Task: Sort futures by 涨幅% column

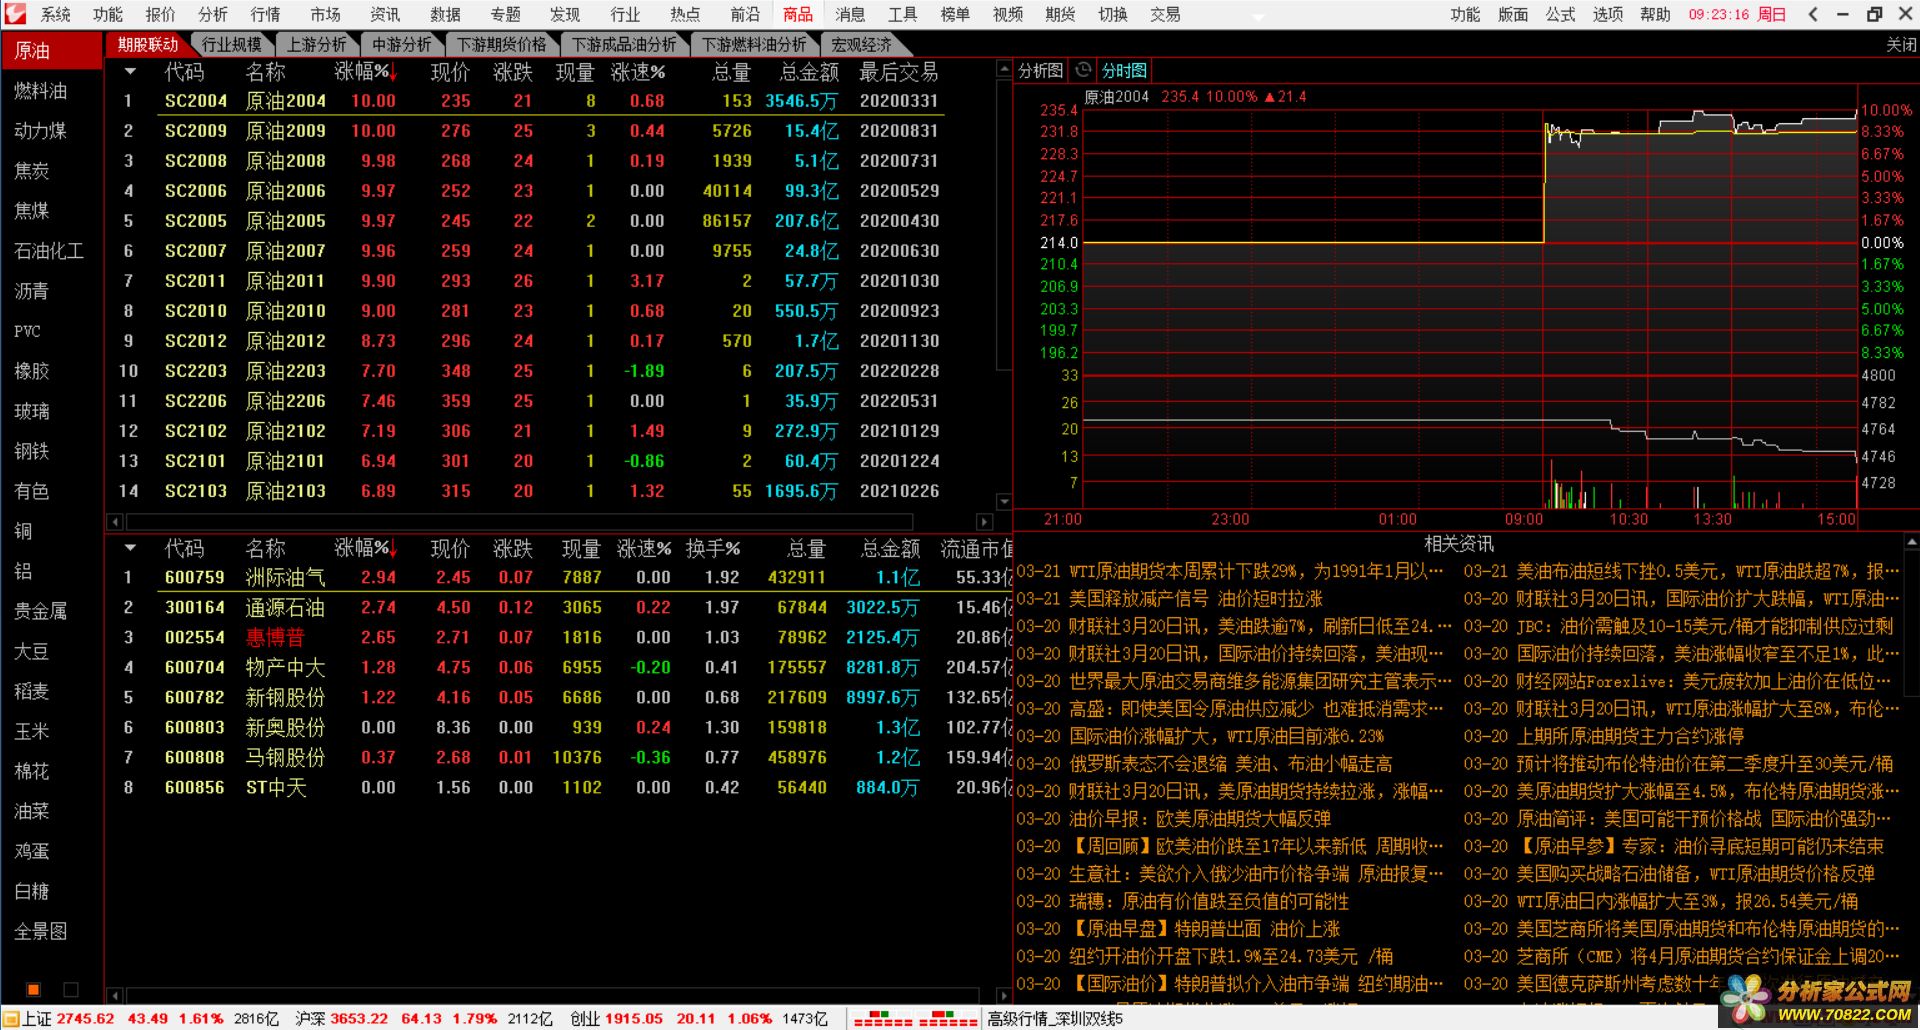Action: (365, 72)
